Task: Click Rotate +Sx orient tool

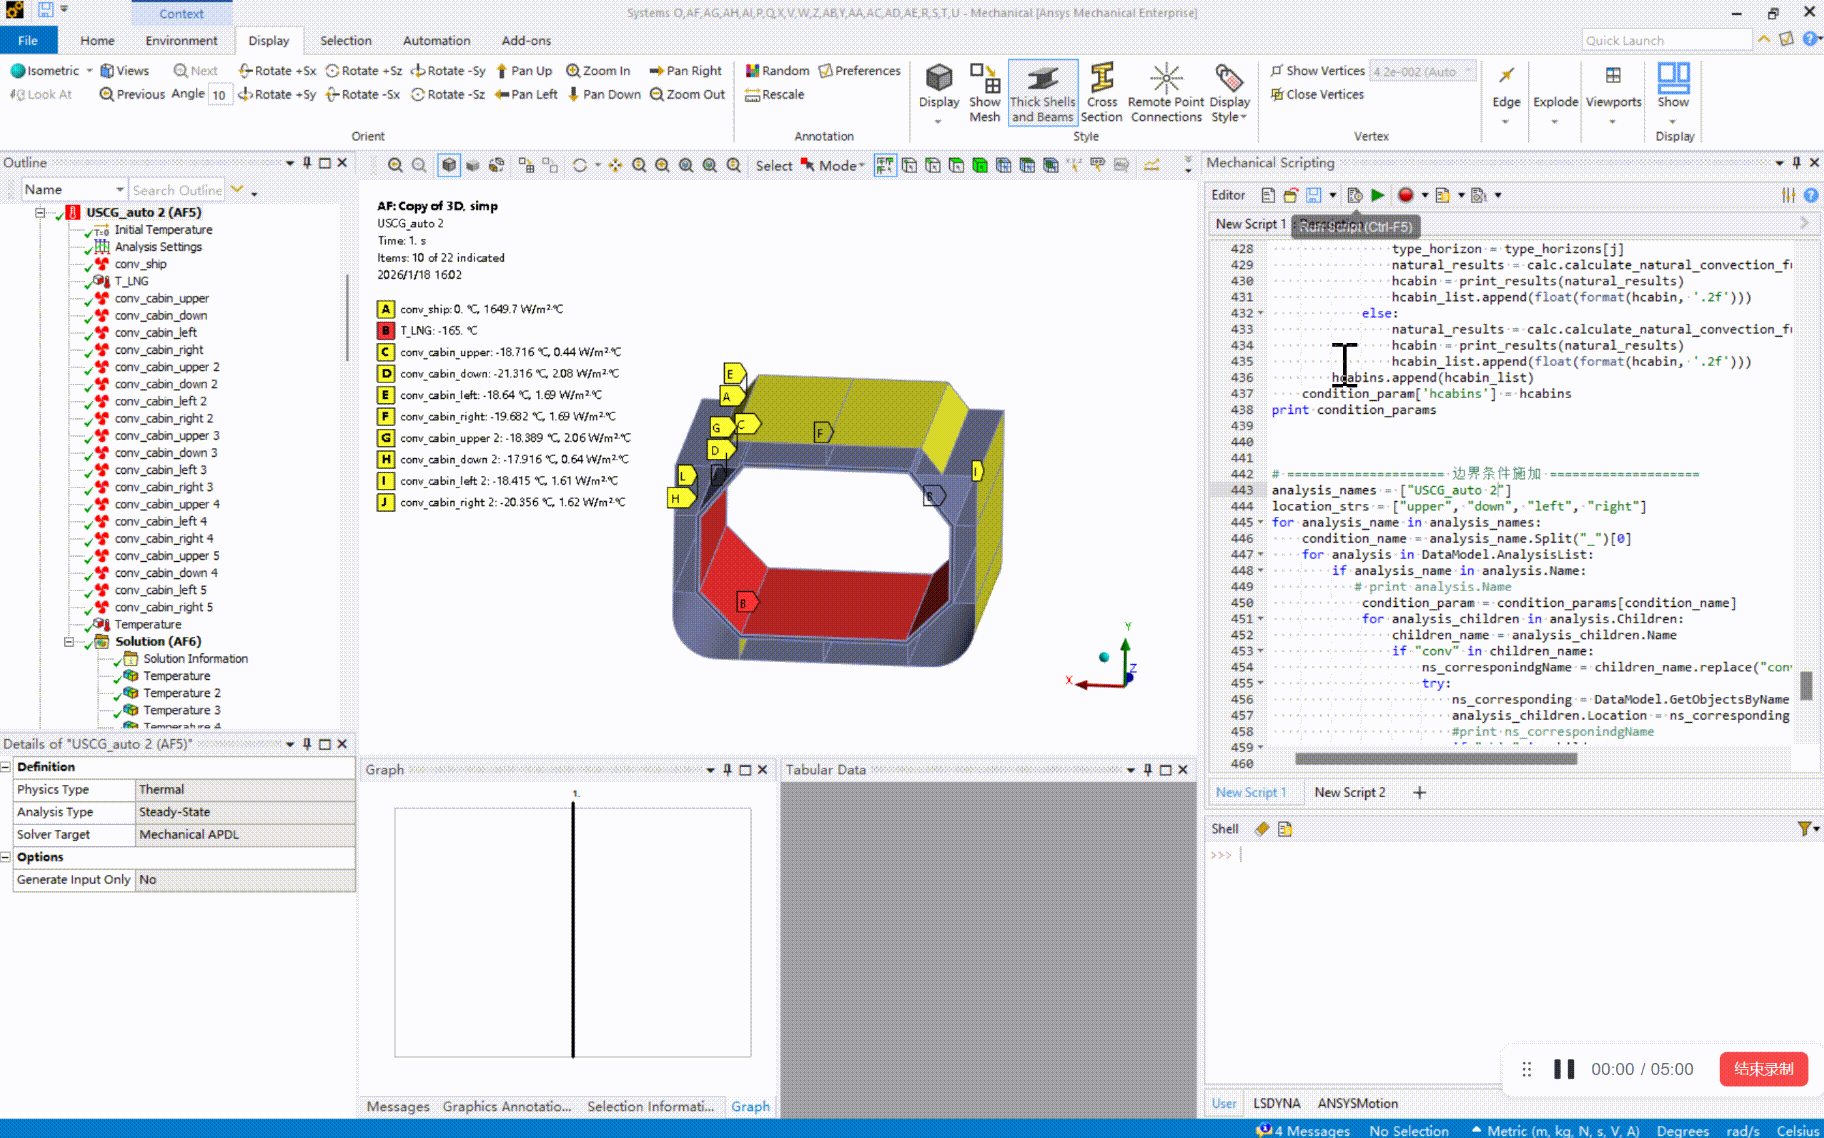Action: (277, 71)
